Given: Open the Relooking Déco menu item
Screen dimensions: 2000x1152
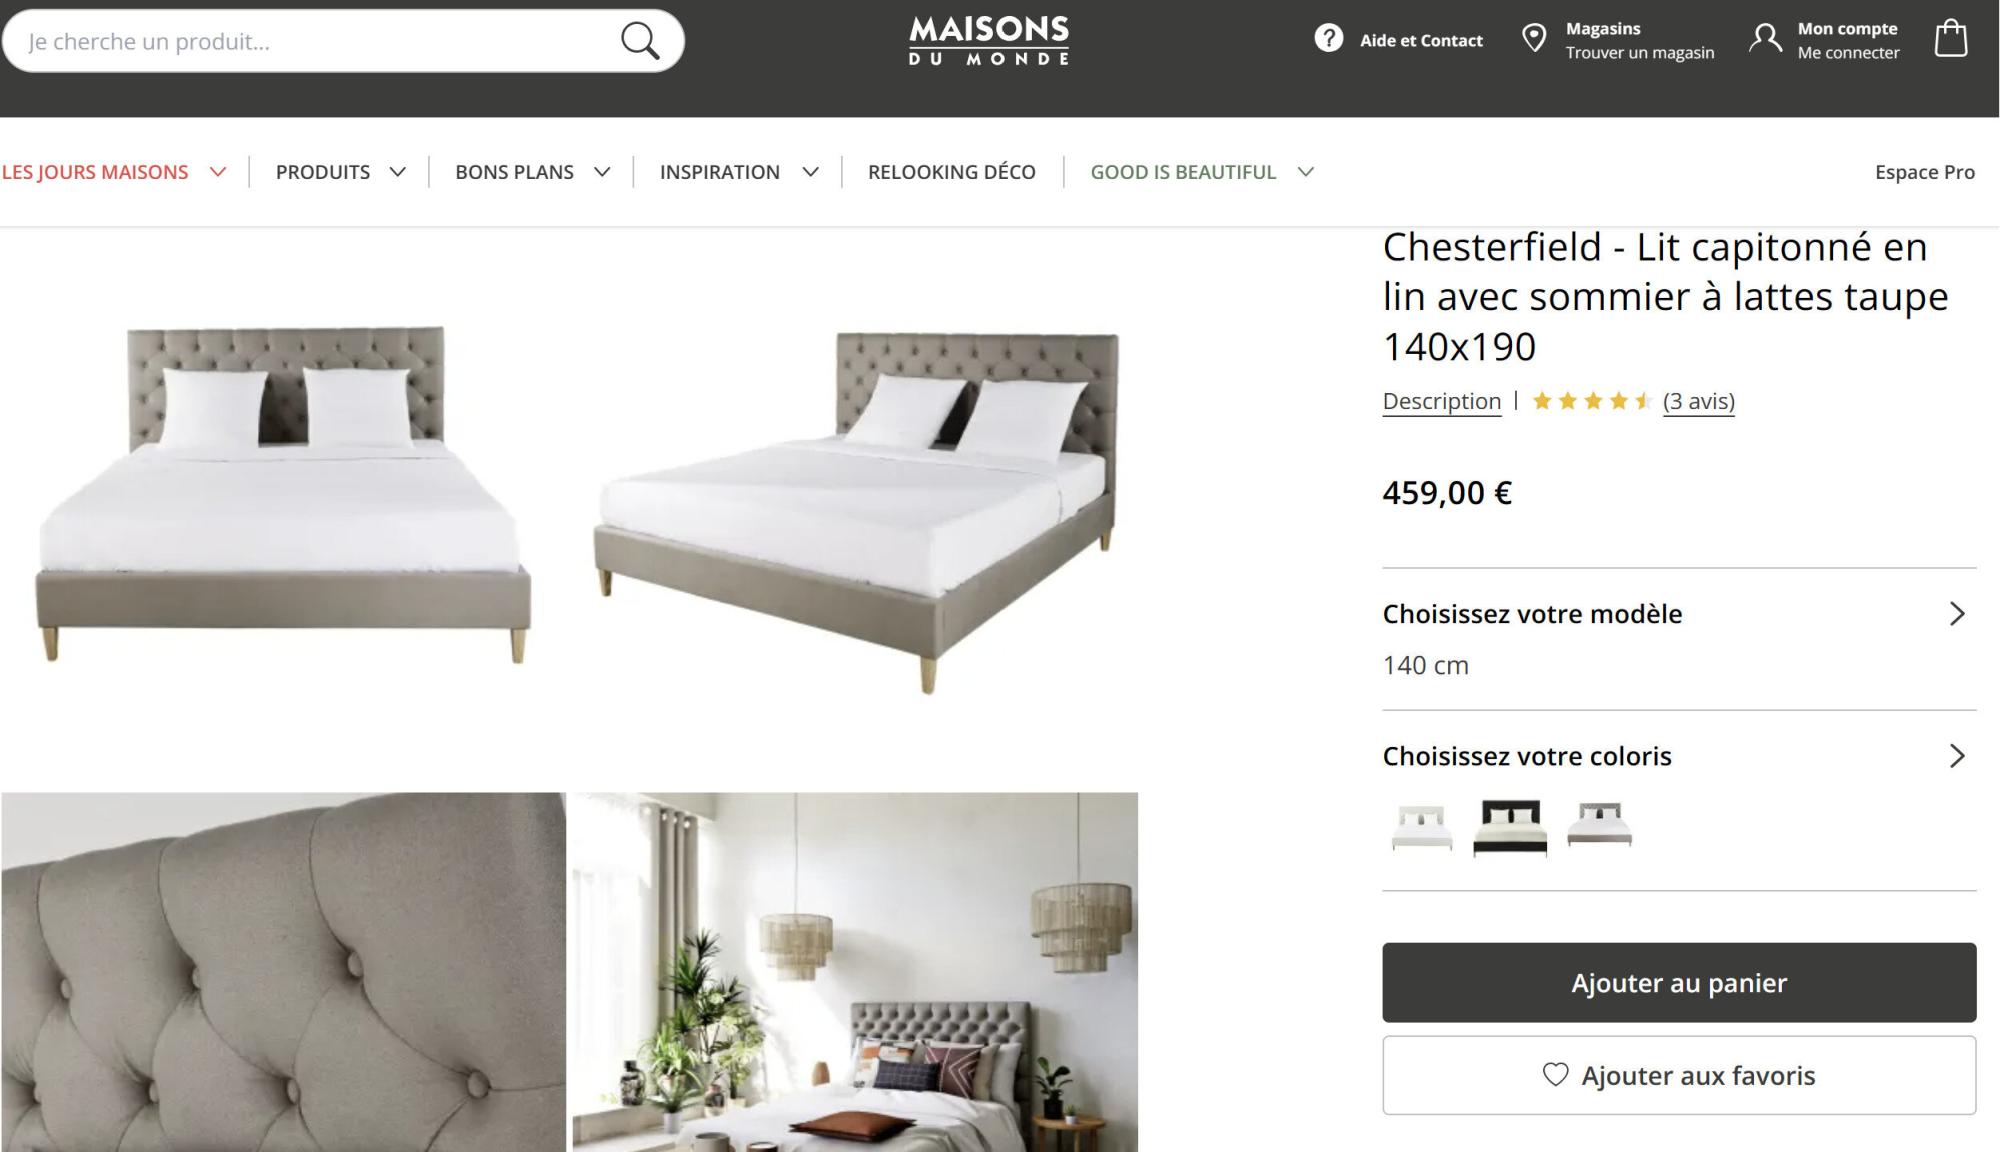Looking at the screenshot, I should [x=951, y=172].
